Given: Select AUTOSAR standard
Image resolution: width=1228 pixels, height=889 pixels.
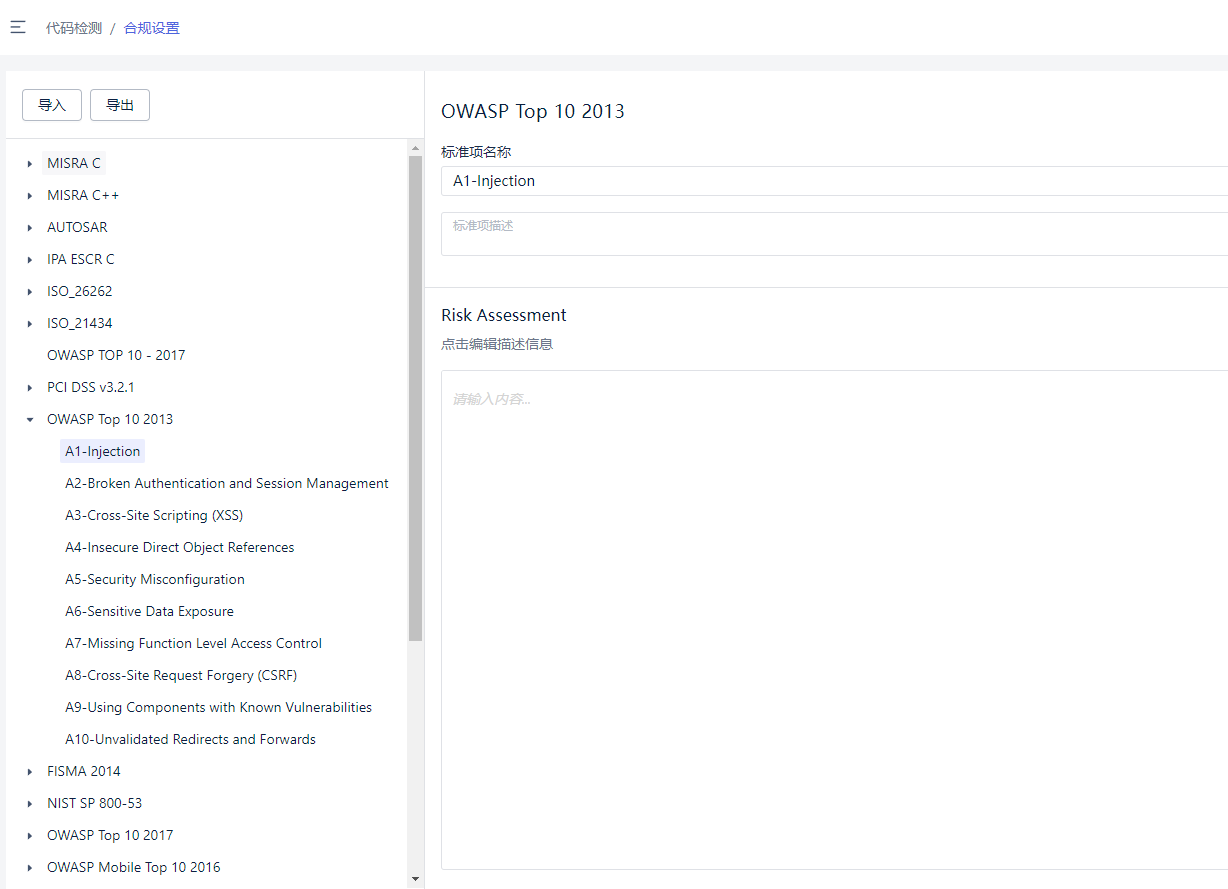Looking at the screenshot, I should click(x=77, y=227).
